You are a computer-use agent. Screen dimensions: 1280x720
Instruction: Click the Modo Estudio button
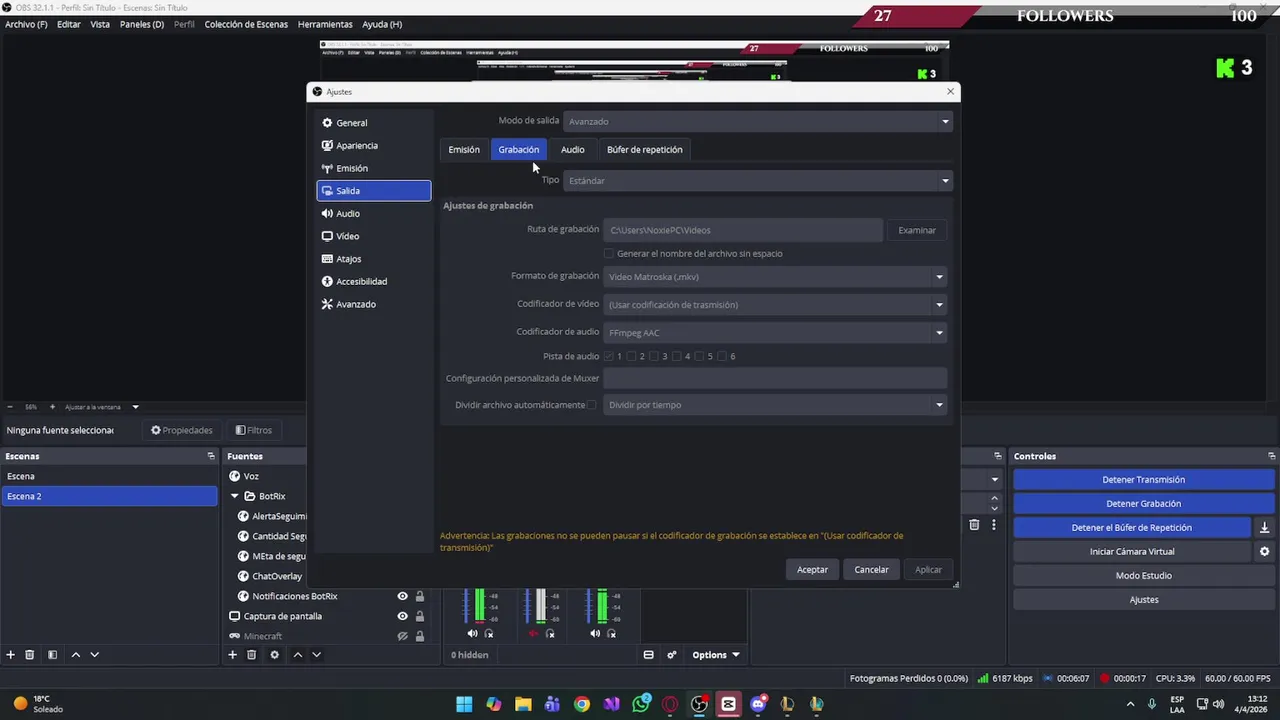point(1143,576)
